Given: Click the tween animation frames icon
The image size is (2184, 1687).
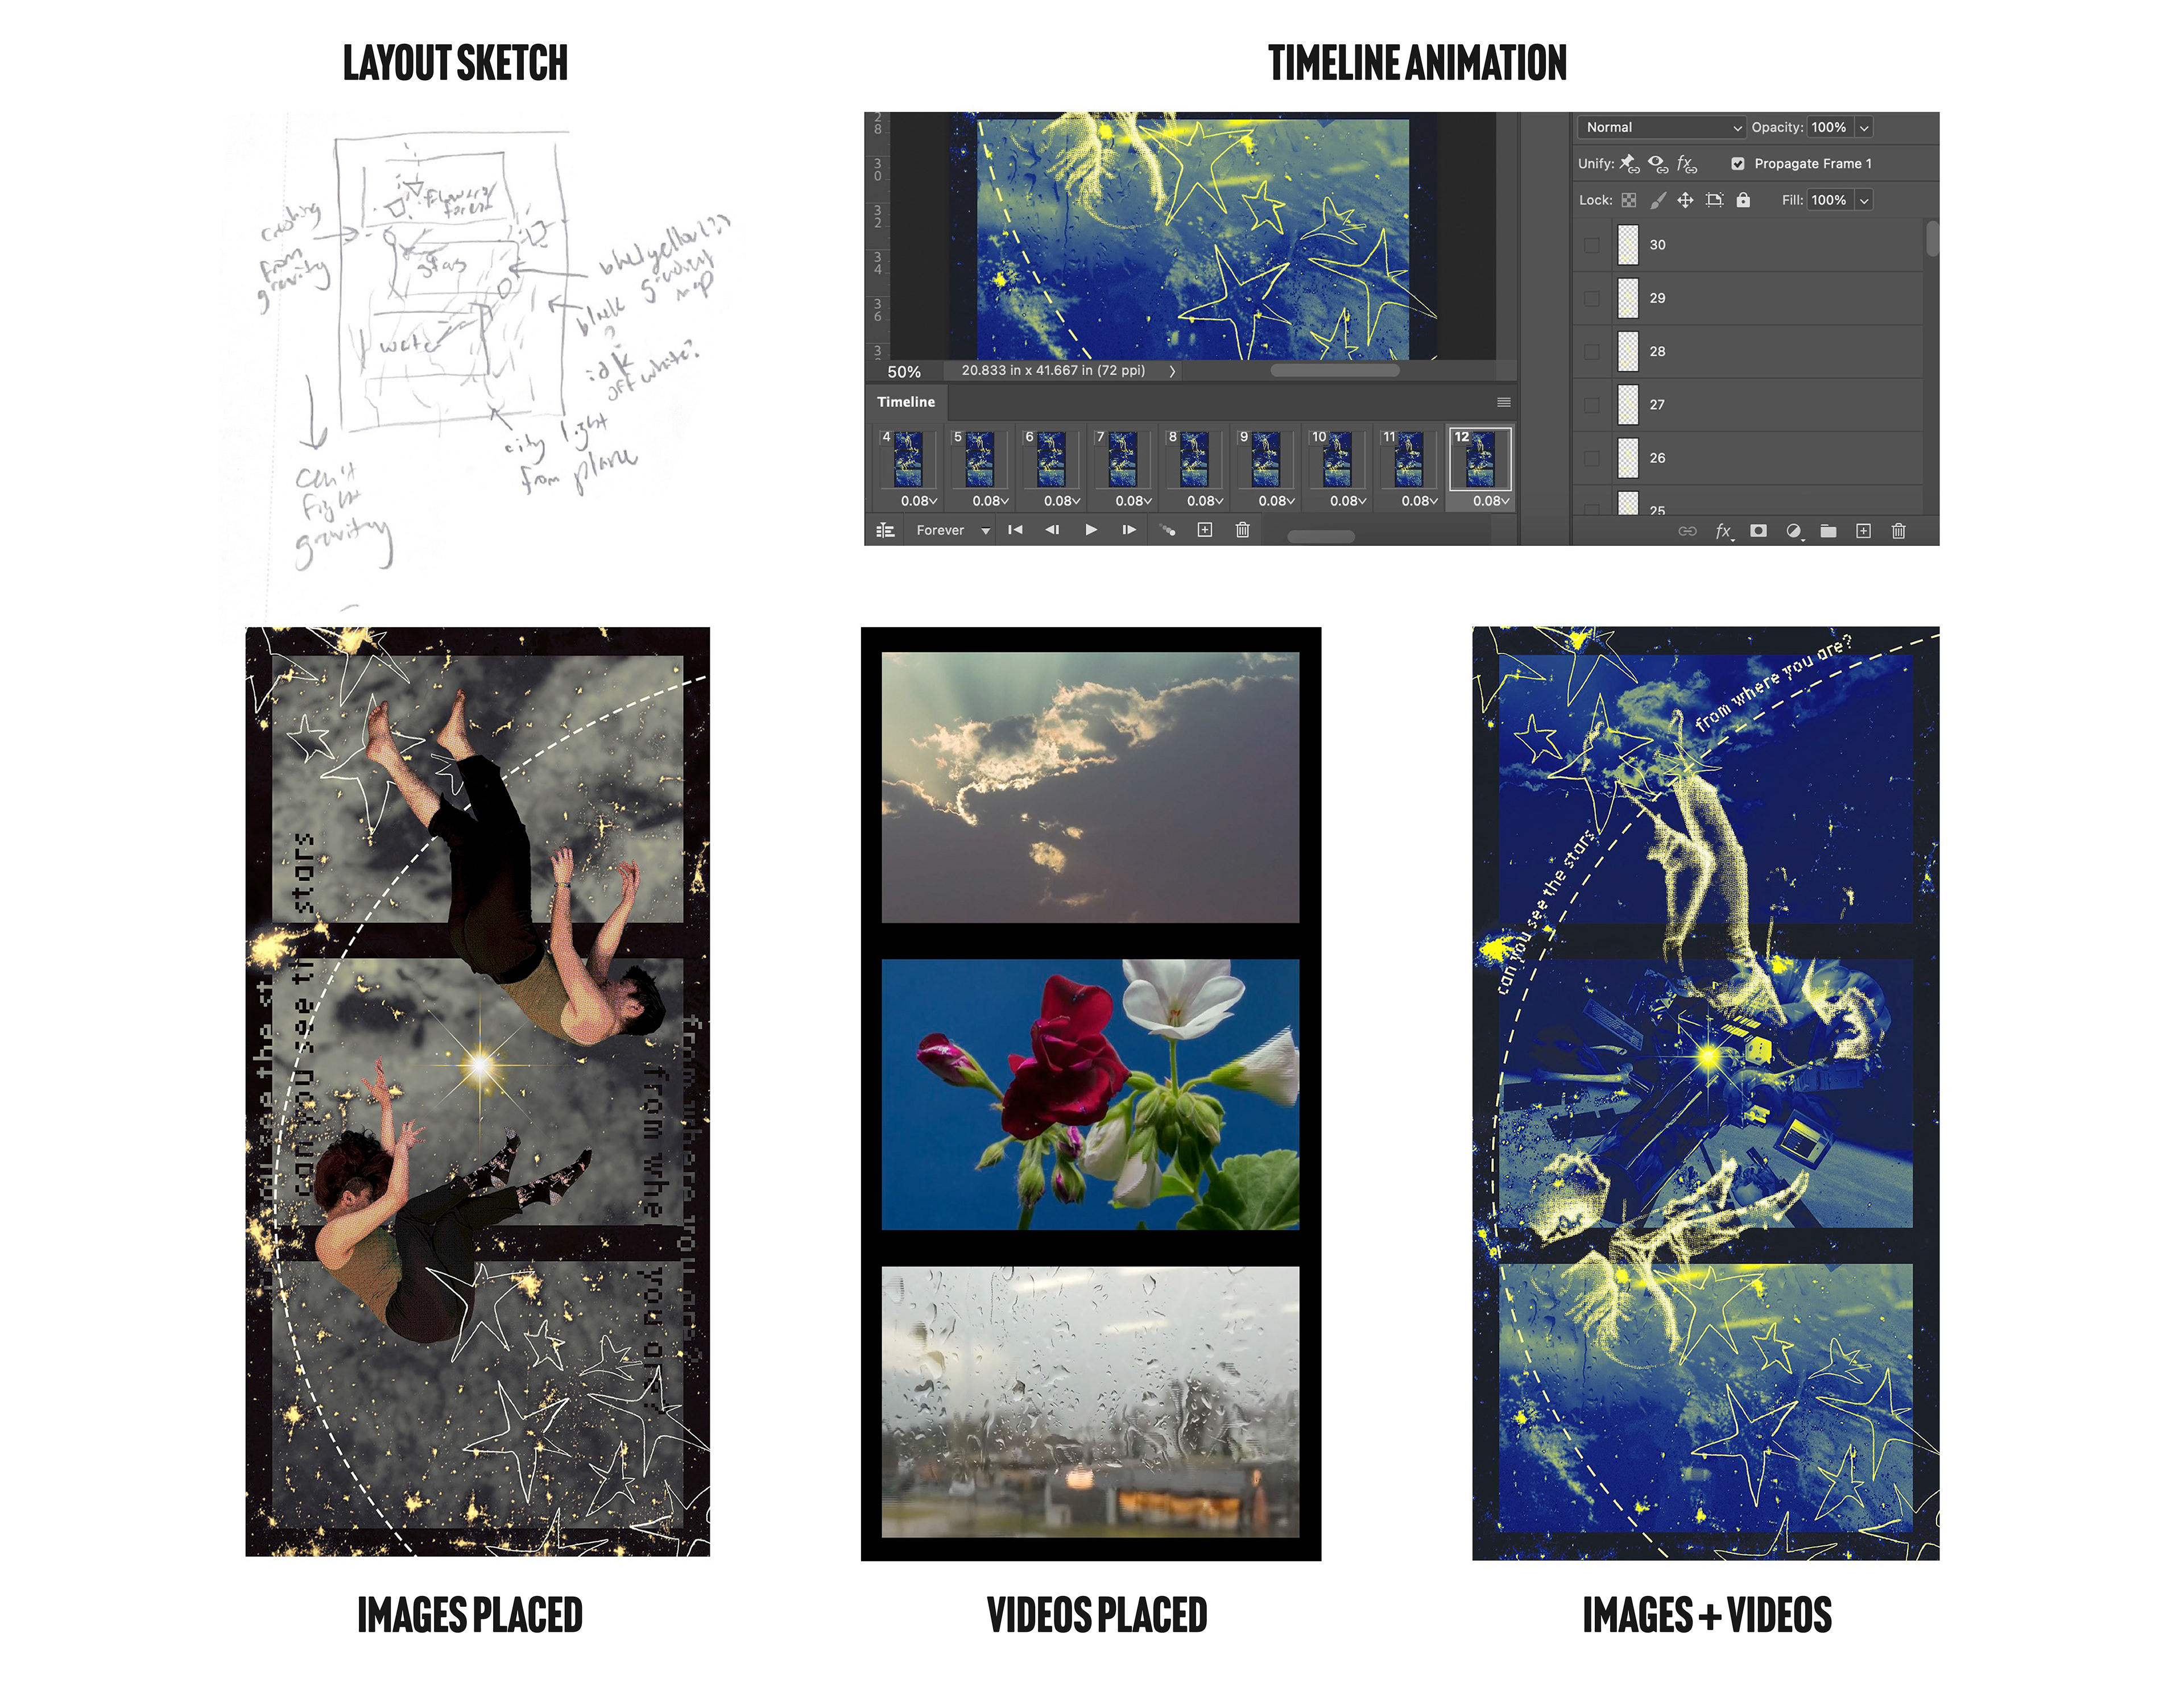Looking at the screenshot, I should pyautogui.click(x=1167, y=530).
